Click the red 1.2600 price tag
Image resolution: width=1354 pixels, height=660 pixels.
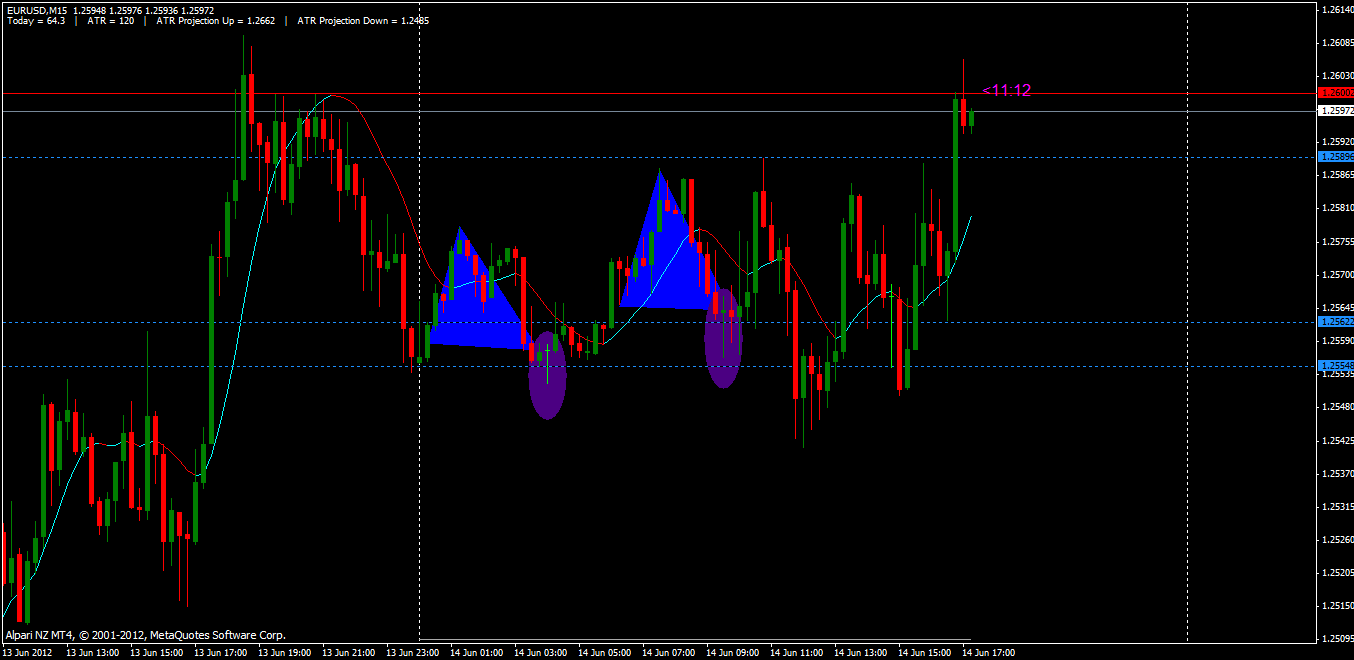pos(1336,93)
